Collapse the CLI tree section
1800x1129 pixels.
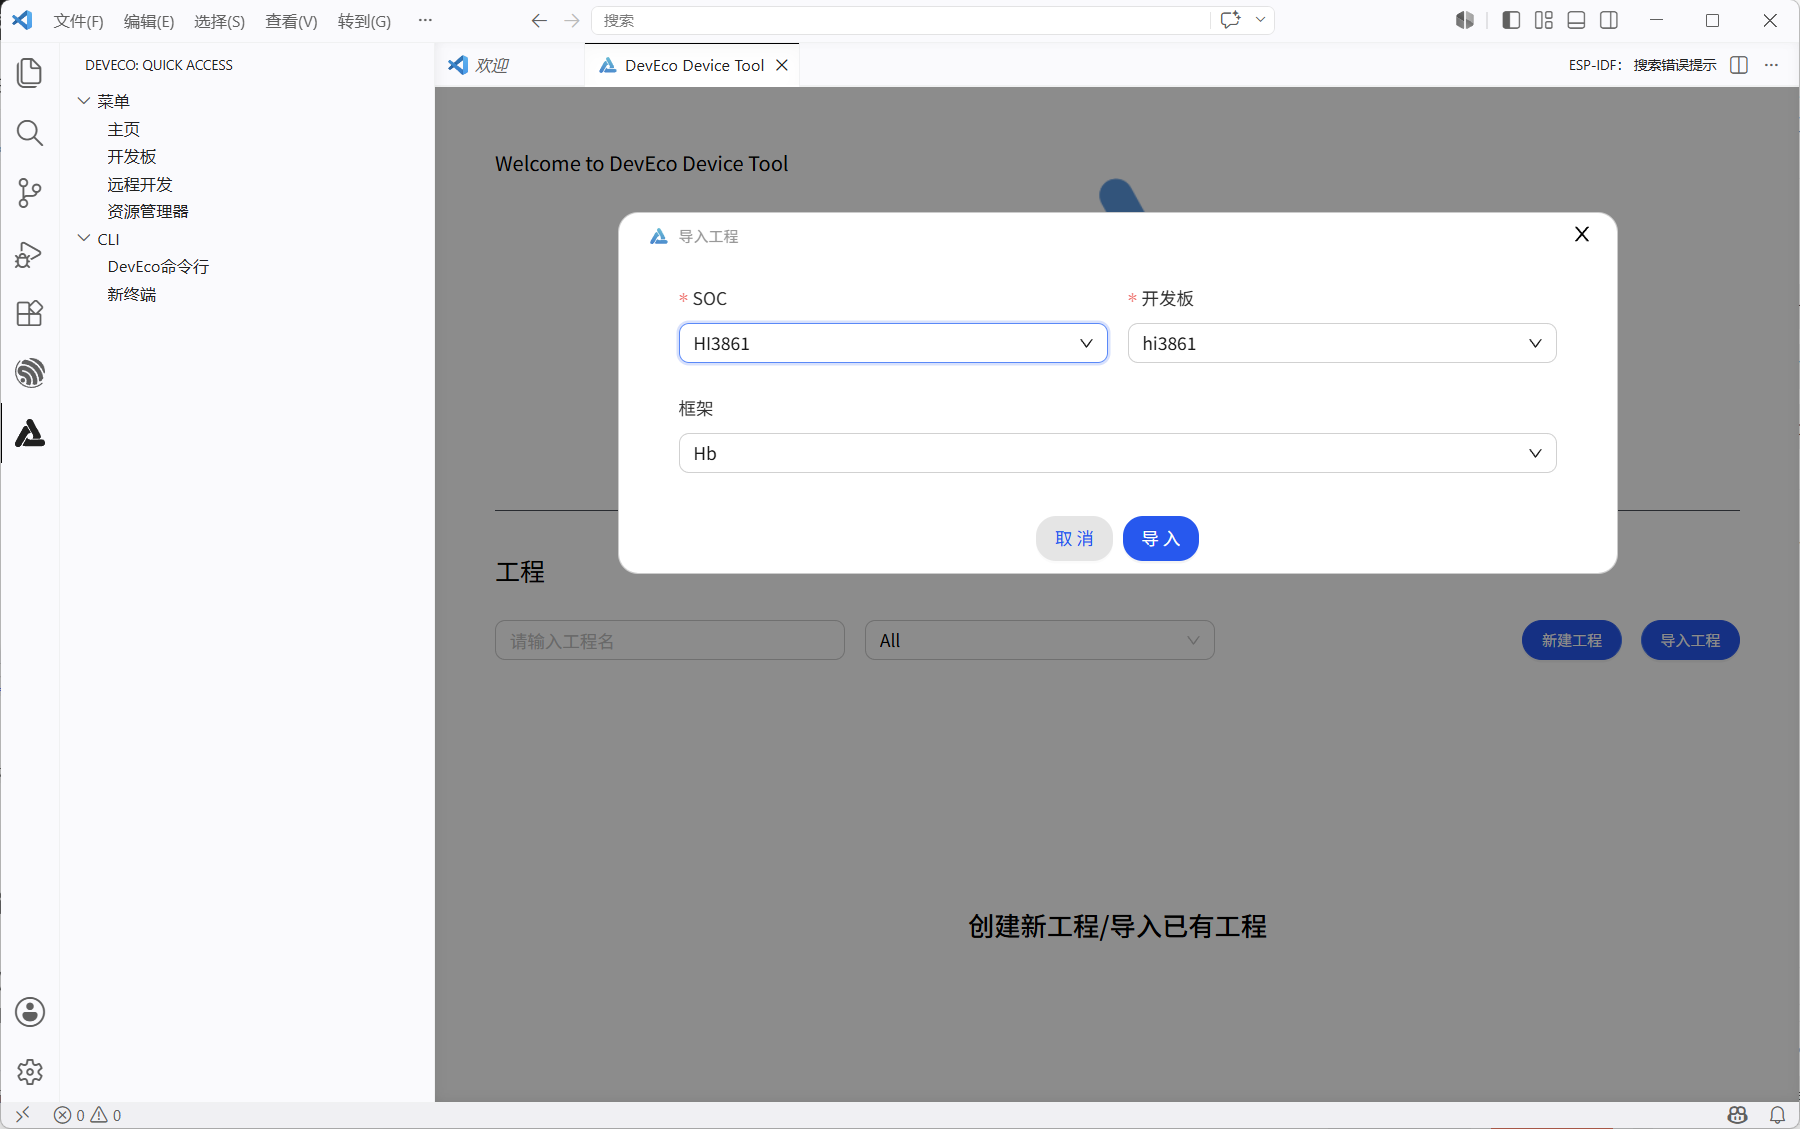(x=84, y=239)
